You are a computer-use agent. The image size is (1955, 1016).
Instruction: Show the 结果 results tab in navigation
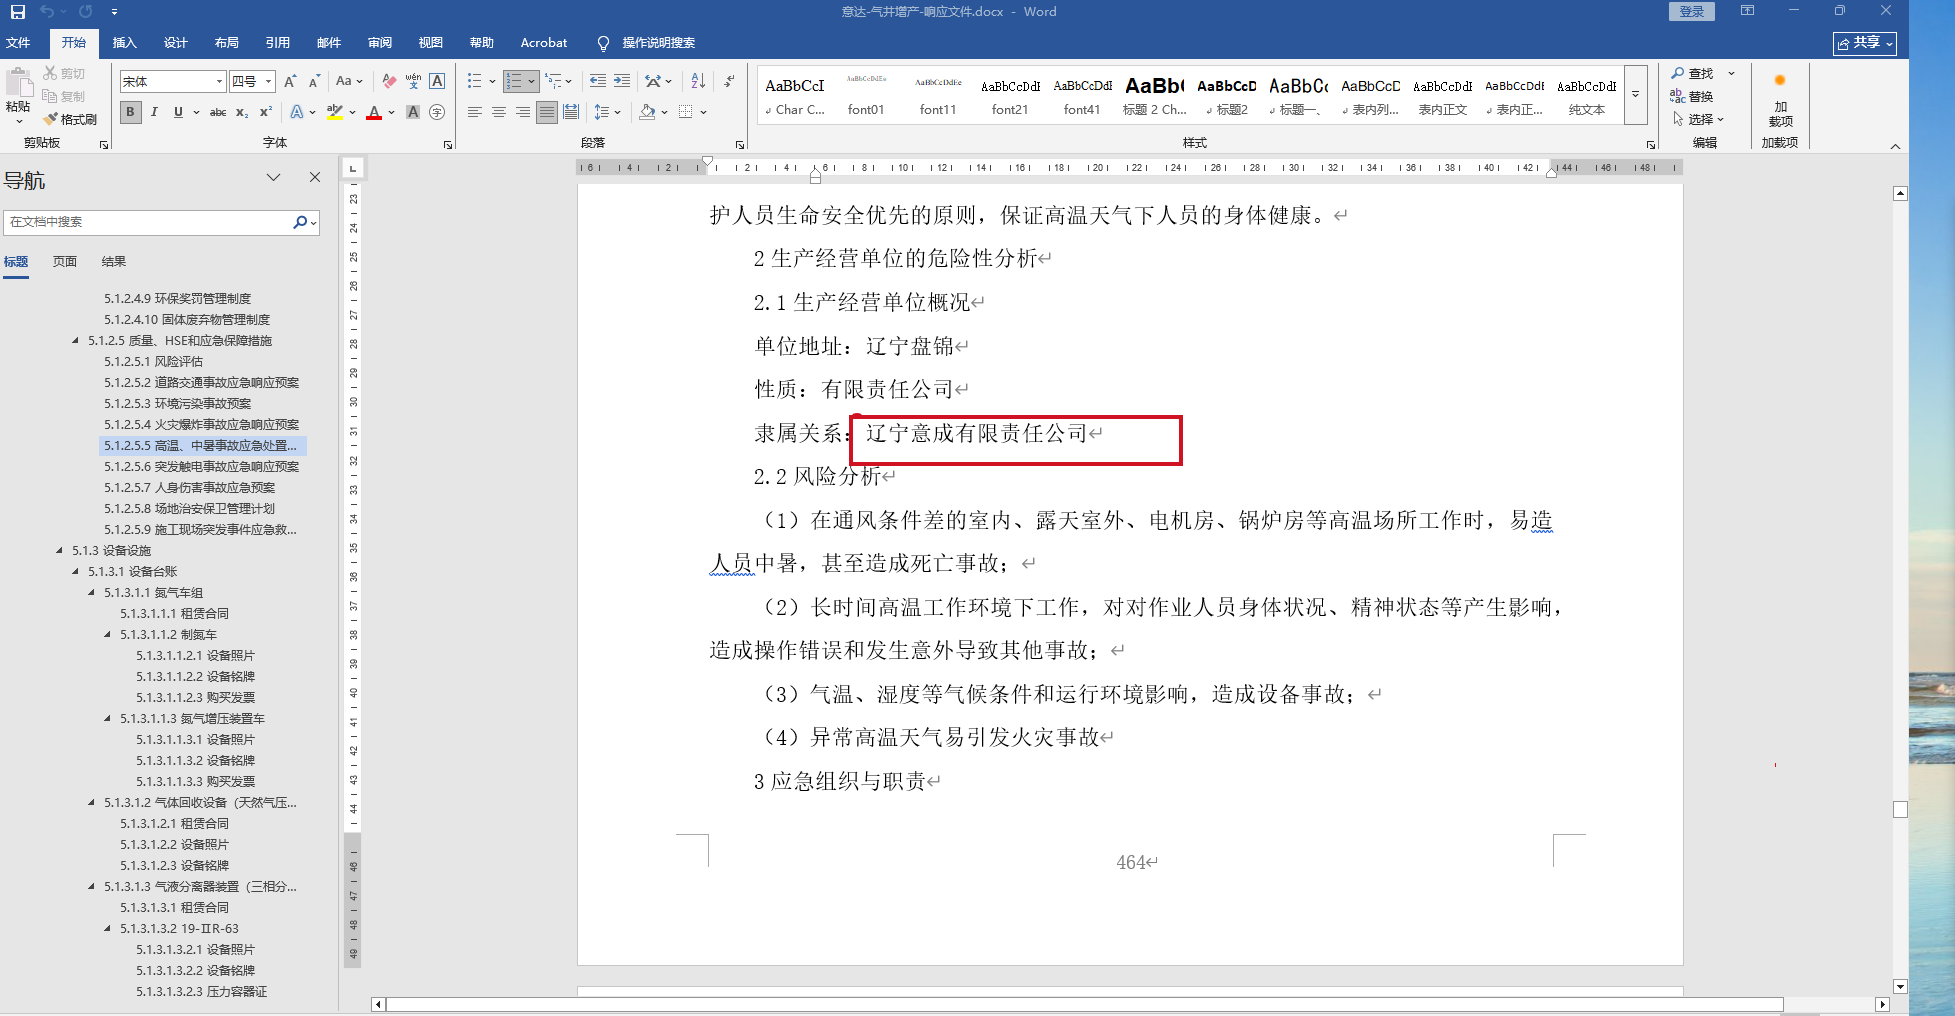[x=114, y=262]
